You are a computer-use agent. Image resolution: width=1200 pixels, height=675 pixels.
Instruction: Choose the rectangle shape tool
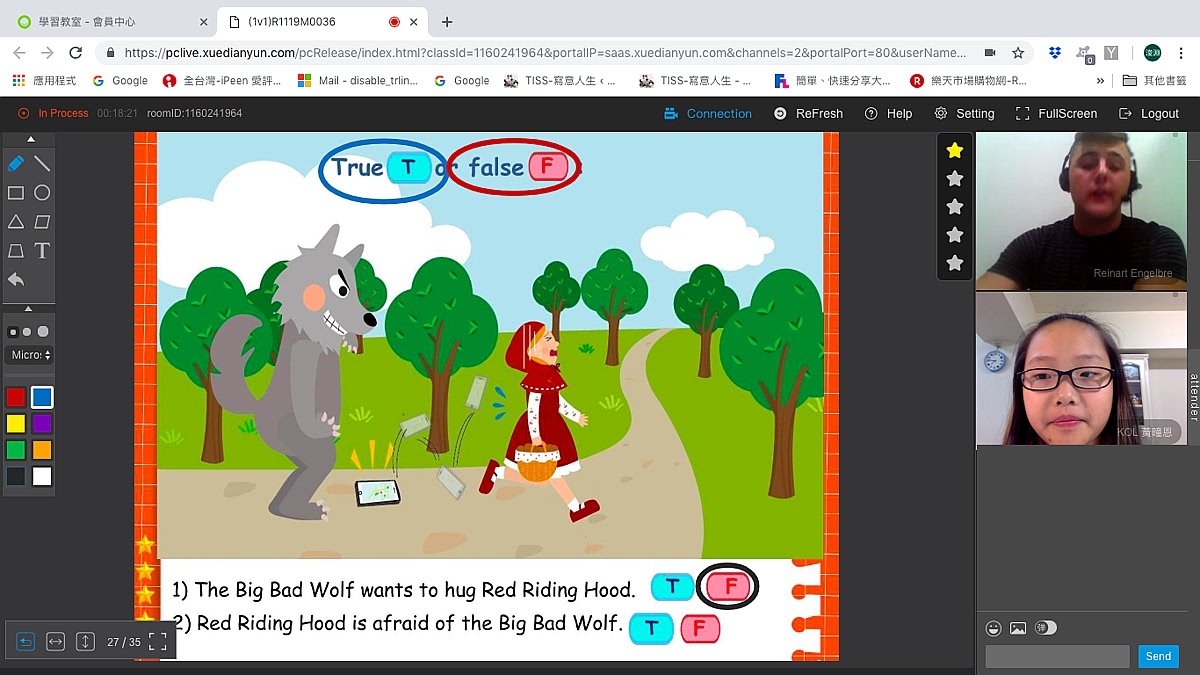point(16,193)
